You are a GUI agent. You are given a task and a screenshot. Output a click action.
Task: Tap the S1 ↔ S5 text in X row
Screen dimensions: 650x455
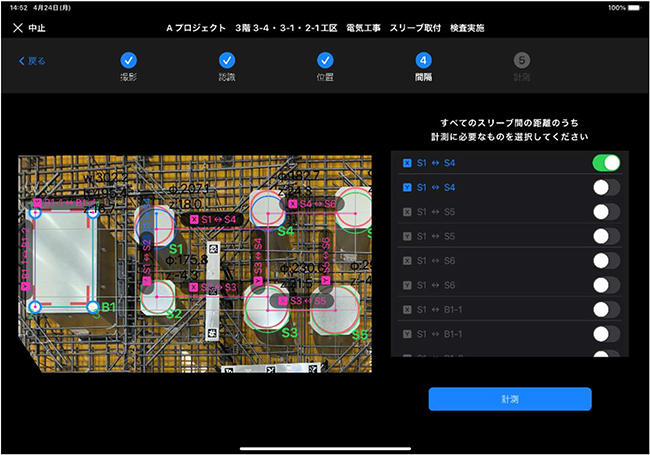(436, 212)
